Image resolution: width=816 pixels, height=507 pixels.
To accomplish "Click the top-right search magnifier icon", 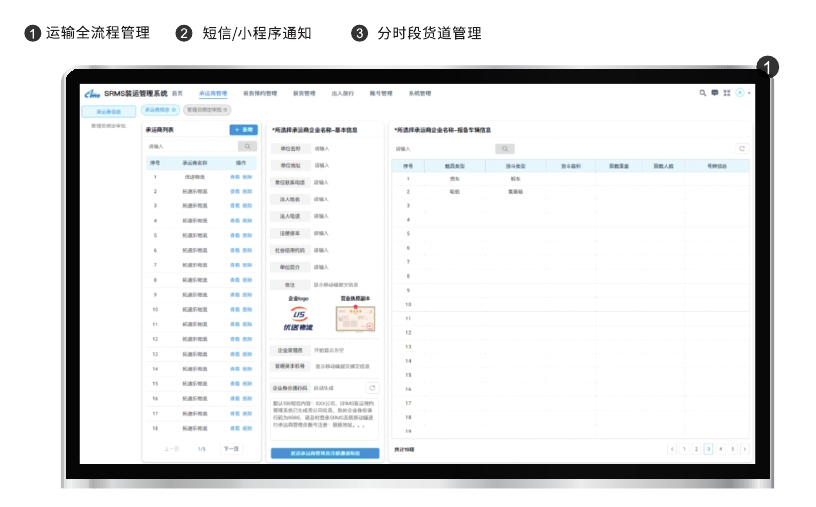I will point(703,93).
